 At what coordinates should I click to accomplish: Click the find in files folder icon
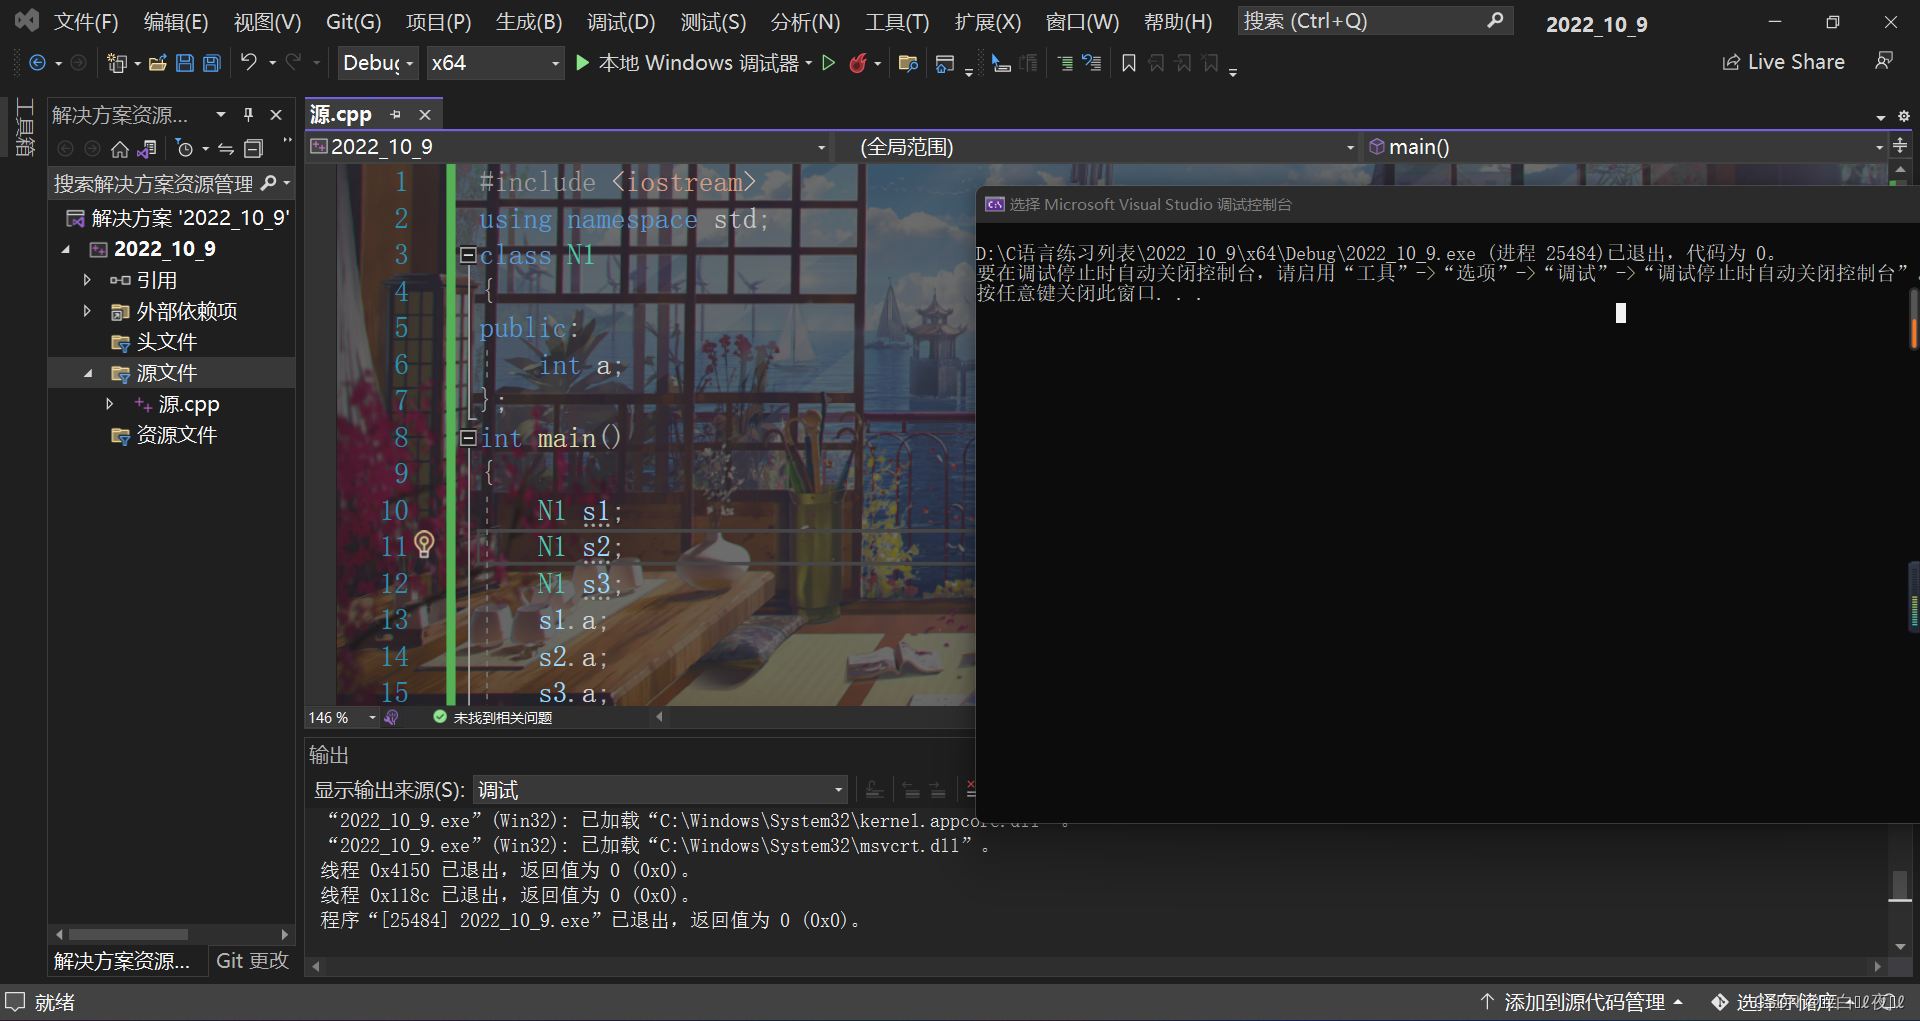[x=908, y=63]
